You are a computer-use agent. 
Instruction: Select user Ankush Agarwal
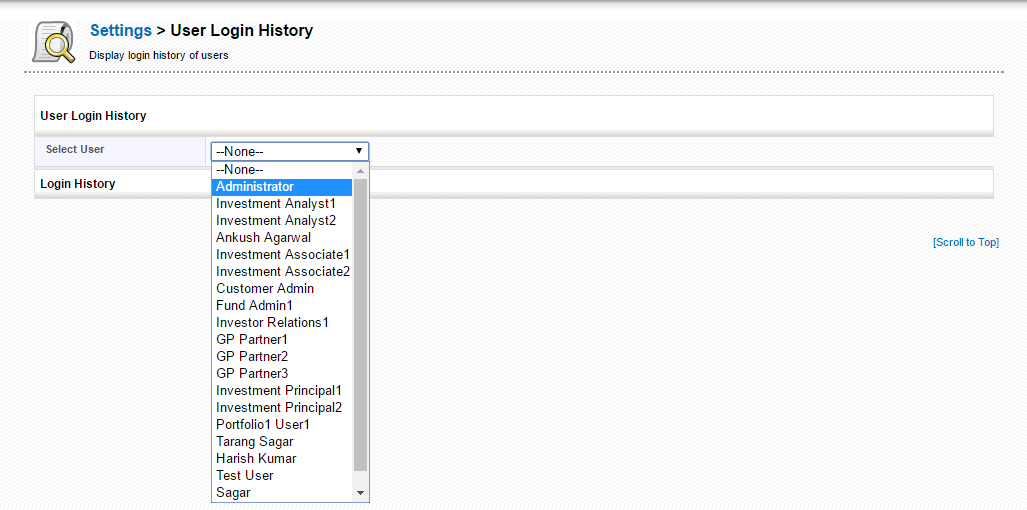(x=263, y=238)
